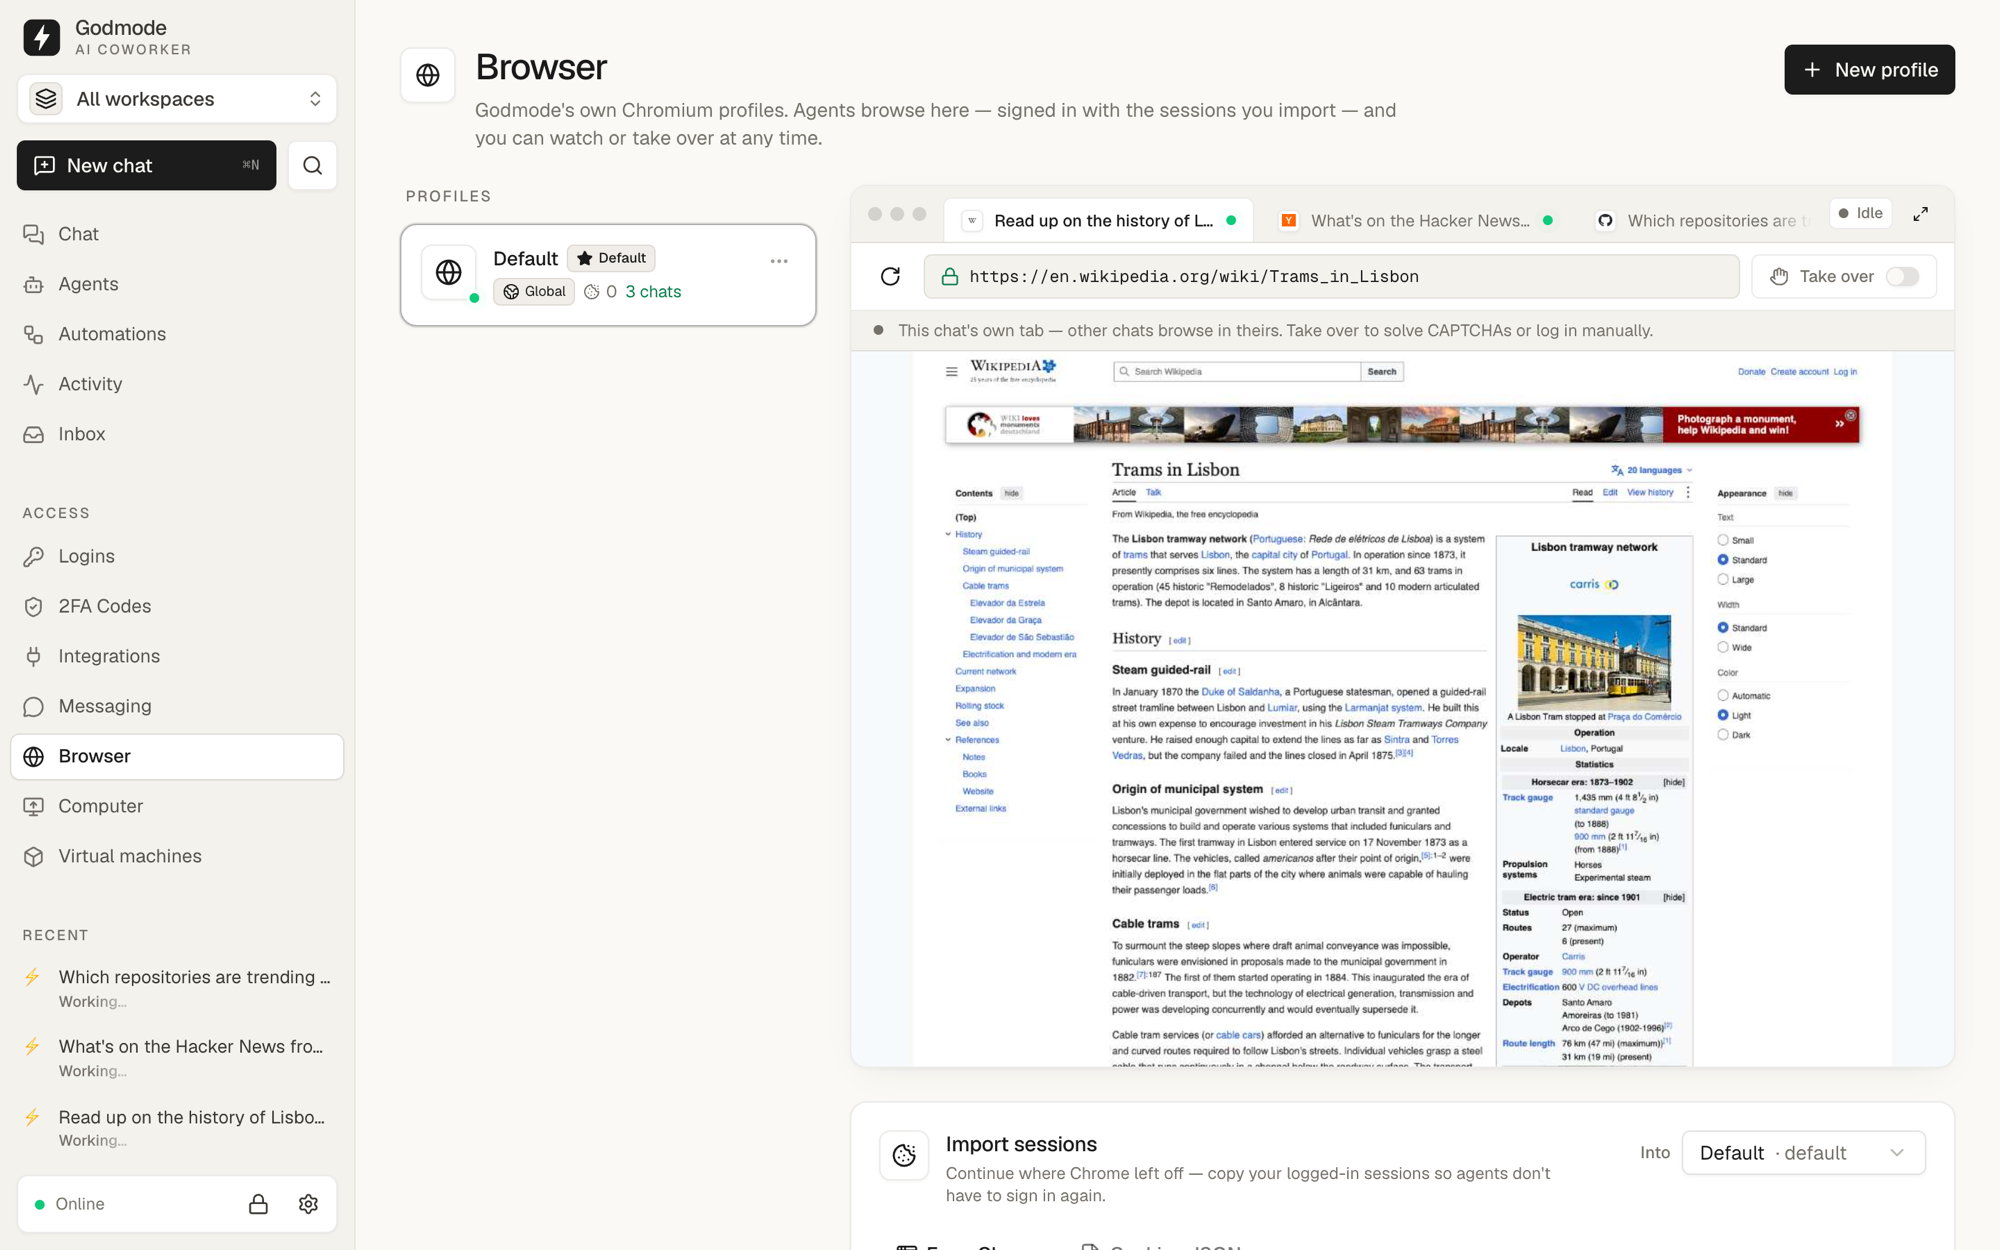Toggle the Take over switch
Image resolution: width=2000 pixels, height=1250 pixels.
[1902, 277]
